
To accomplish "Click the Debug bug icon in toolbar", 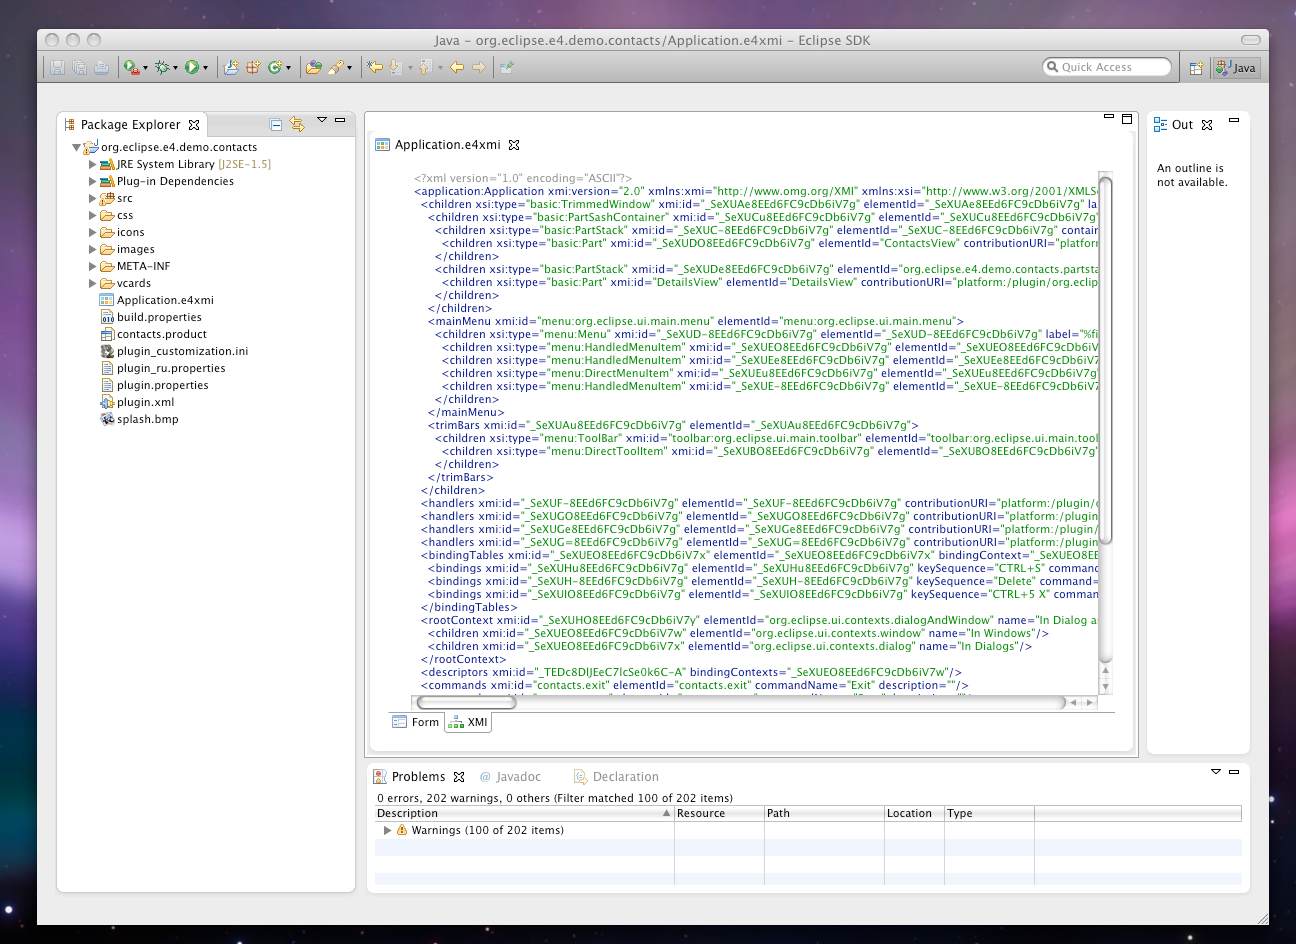I will coord(162,67).
